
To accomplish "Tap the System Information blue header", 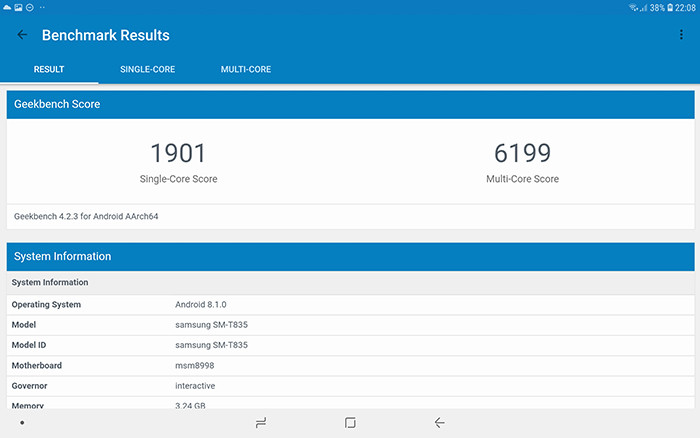I will pos(350,256).
